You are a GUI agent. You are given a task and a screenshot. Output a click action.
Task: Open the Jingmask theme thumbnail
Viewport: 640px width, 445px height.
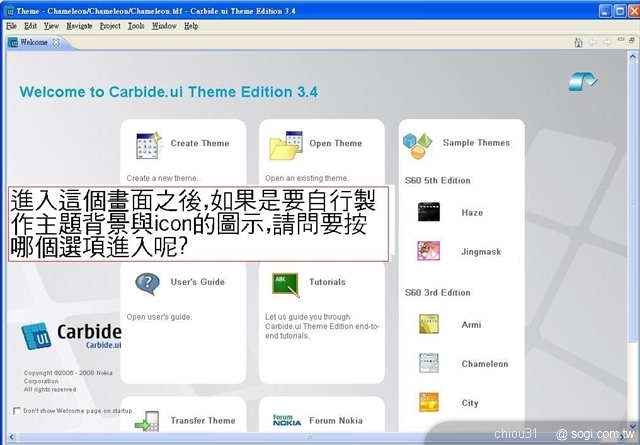tap(429, 251)
